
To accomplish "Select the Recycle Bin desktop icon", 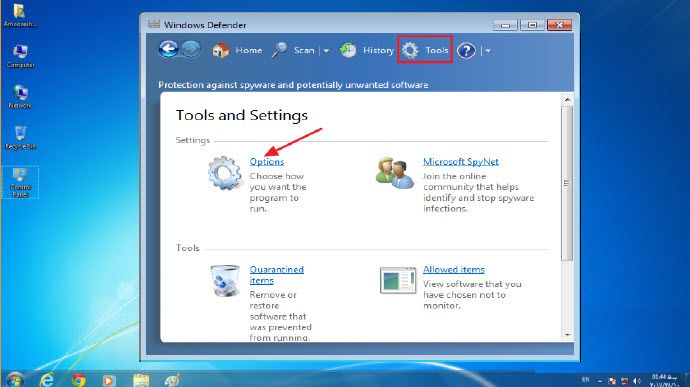I will [20, 137].
